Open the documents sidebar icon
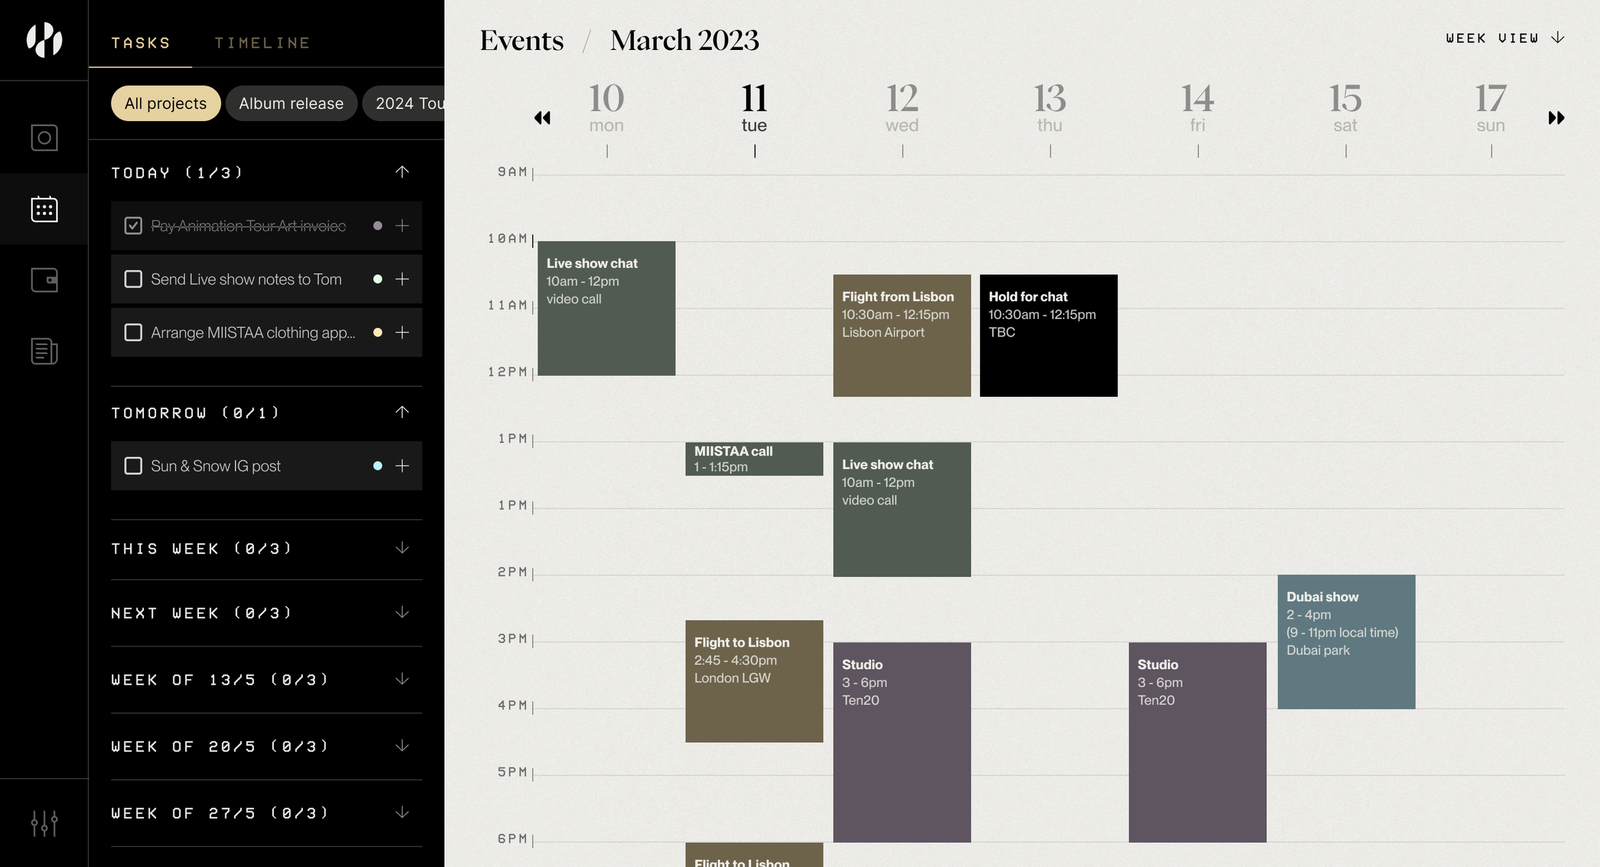The width and height of the screenshot is (1600, 867). click(x=44, y=351)
